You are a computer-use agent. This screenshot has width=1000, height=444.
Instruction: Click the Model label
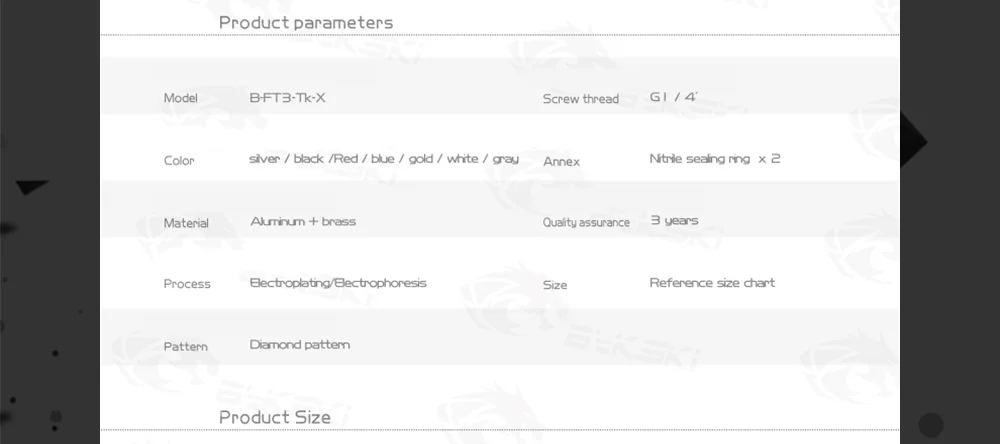[x=181, y=98]
